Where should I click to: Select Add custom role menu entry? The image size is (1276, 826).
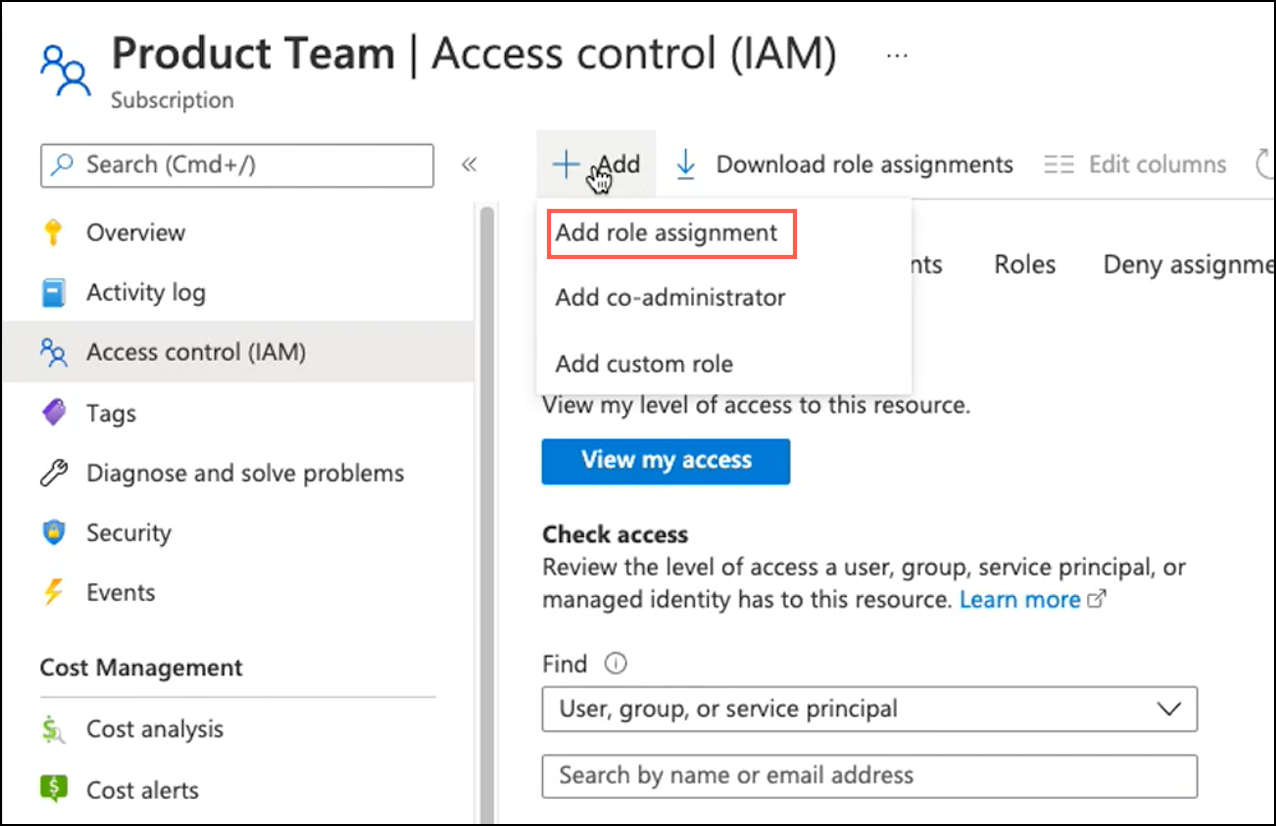coord(644,364)
